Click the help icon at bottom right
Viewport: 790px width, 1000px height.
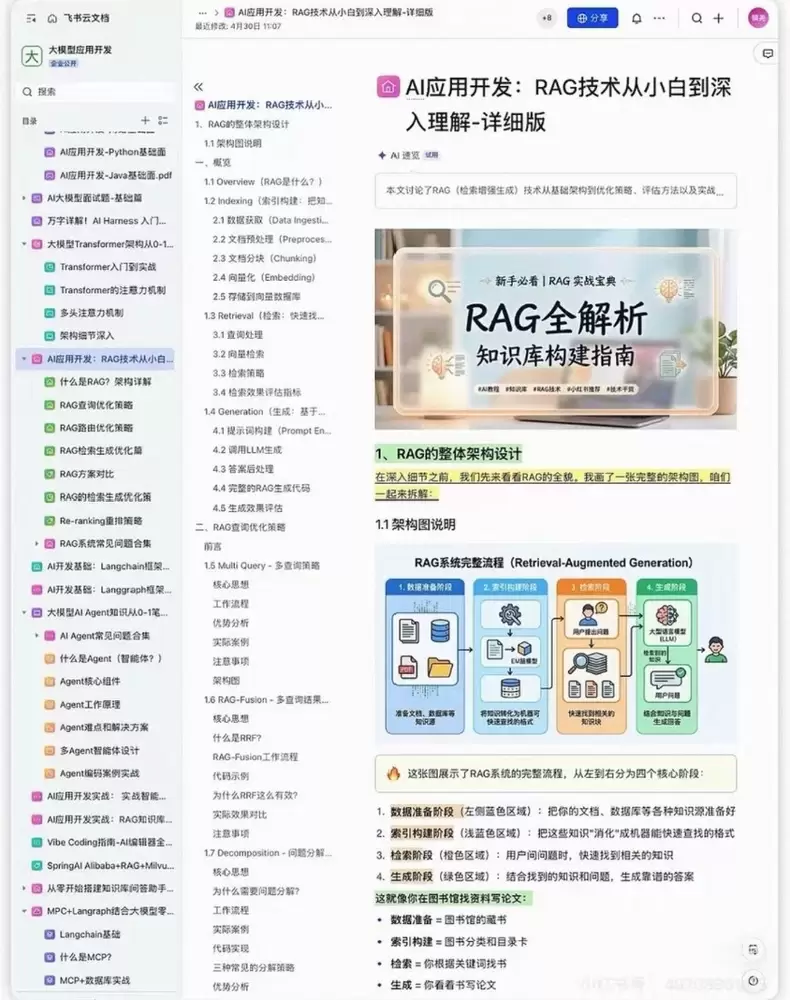coord(753,980)
